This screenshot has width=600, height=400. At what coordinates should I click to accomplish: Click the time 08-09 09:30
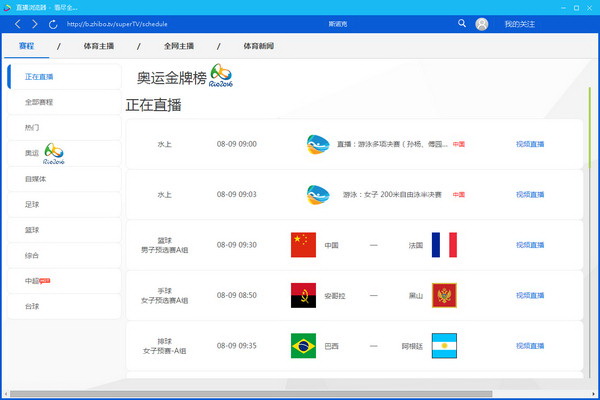click(x=236, y=245)
